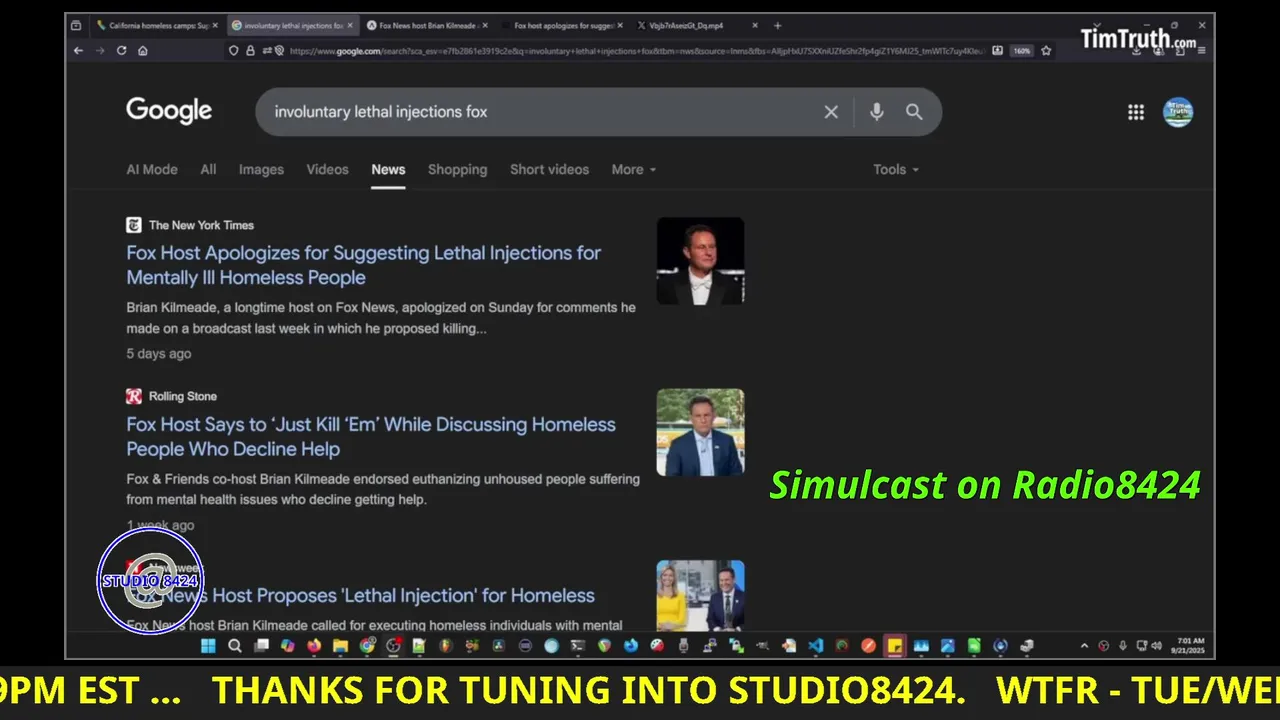Open File Explorer from the taskbar

click(340, 646)
